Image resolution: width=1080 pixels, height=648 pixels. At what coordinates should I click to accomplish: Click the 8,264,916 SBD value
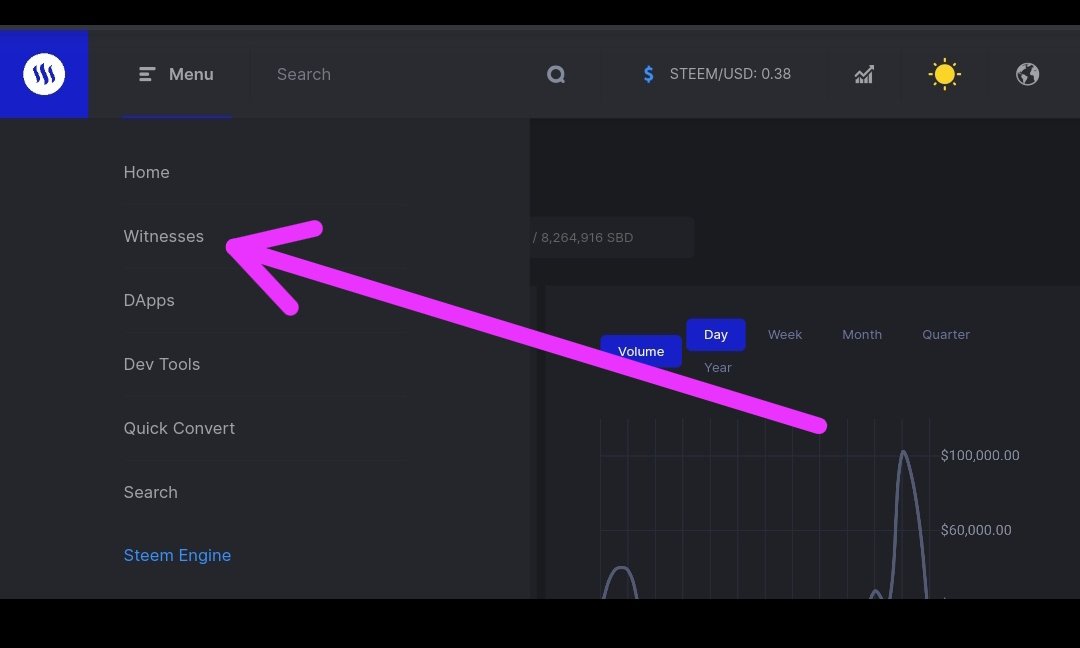pyautogui.click(x=586, y=238)
